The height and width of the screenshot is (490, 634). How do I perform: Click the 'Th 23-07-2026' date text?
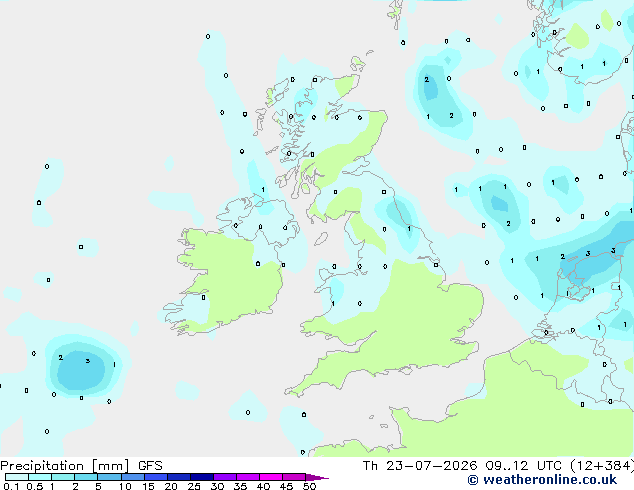tap(420, 466)
